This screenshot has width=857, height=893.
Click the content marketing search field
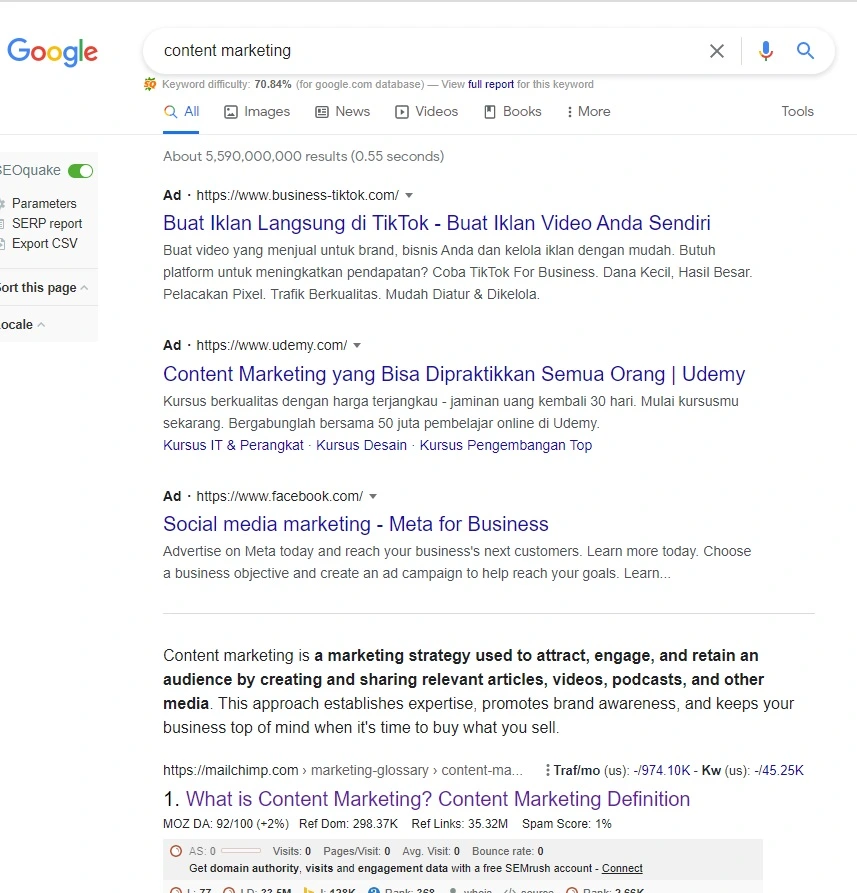click(x=421, y=51)
